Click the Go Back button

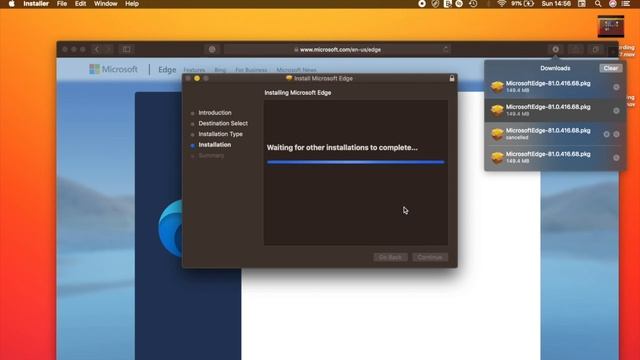click(390, 257)
